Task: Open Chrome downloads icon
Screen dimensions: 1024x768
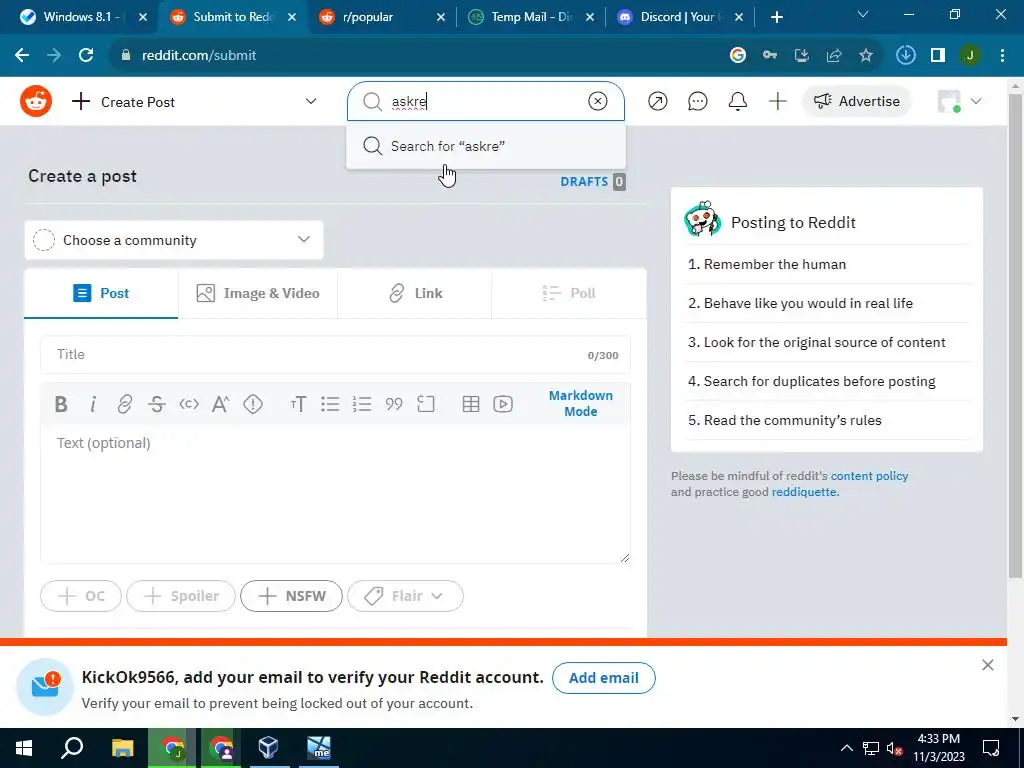Action: pyautogui.click(x=905, y=56)
